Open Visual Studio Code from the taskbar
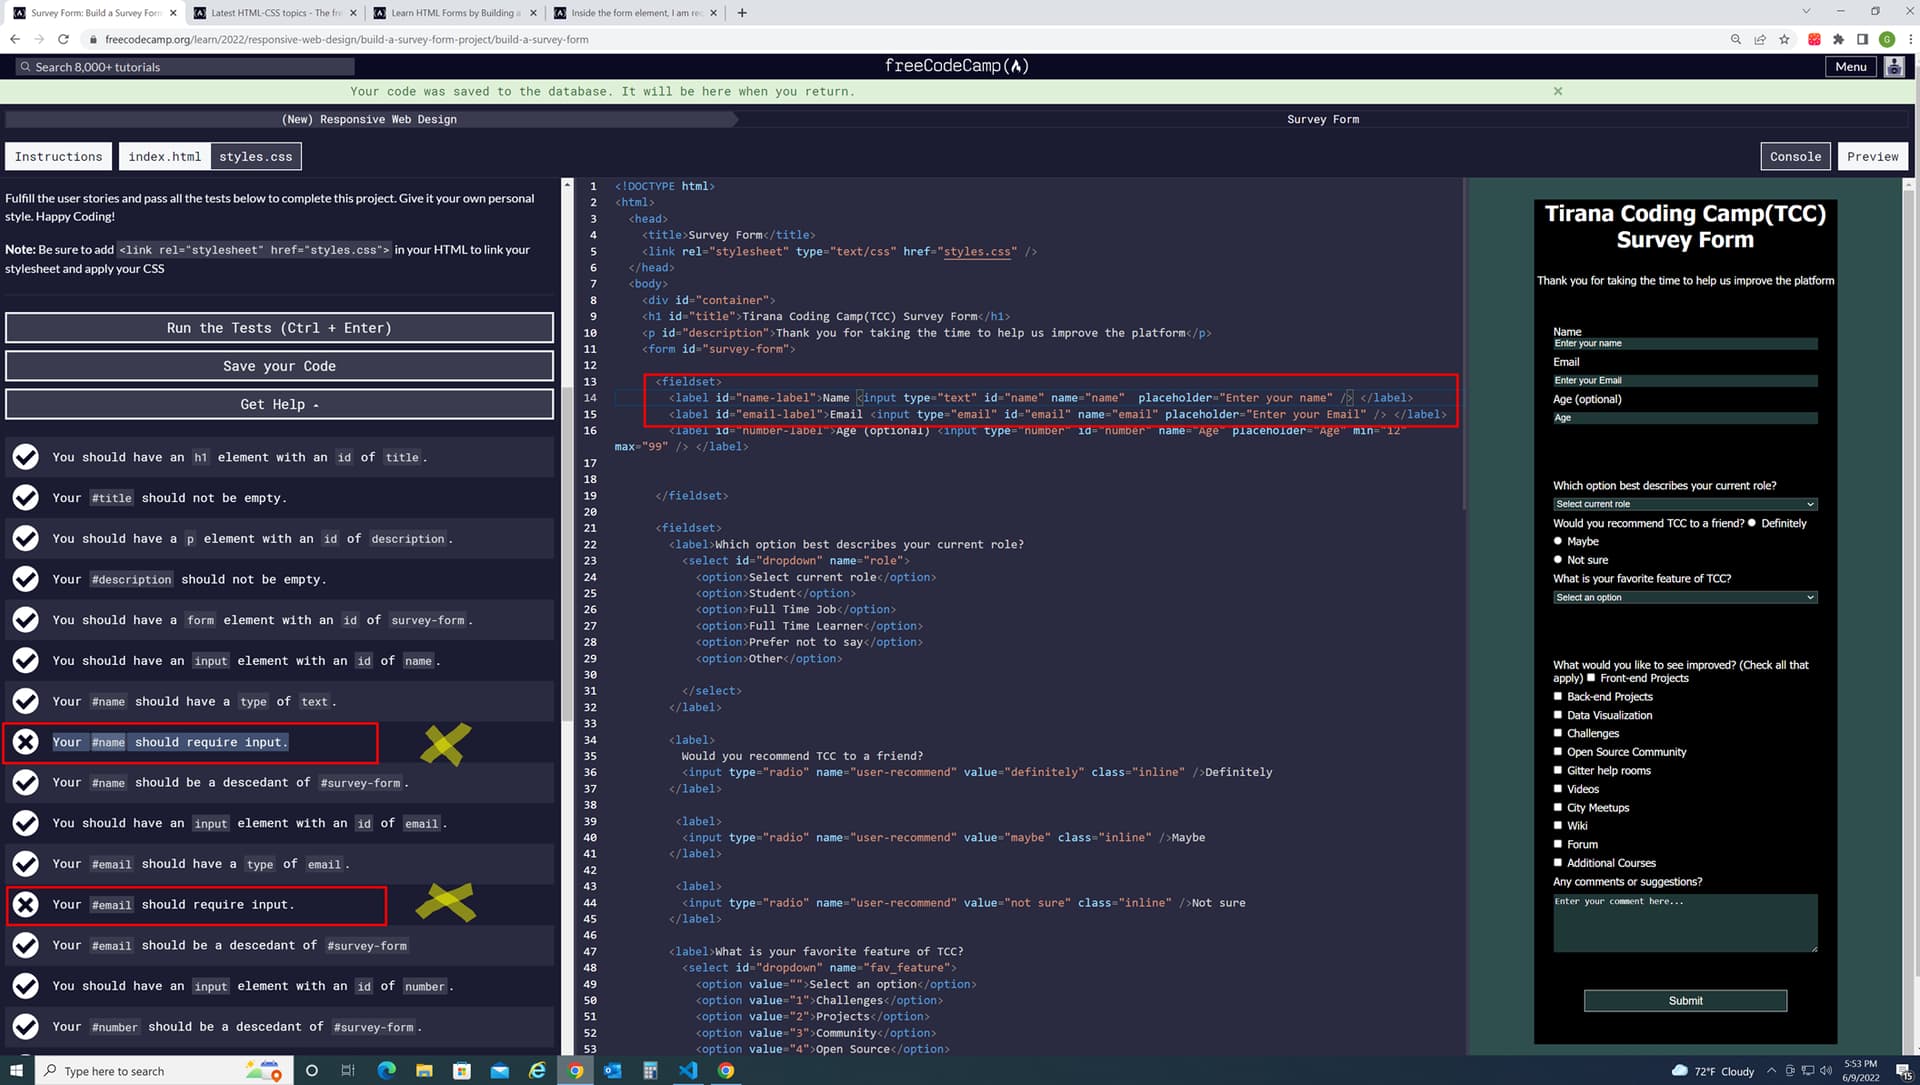Viewport: 1920px width, 1085px height. (688, 1070)
